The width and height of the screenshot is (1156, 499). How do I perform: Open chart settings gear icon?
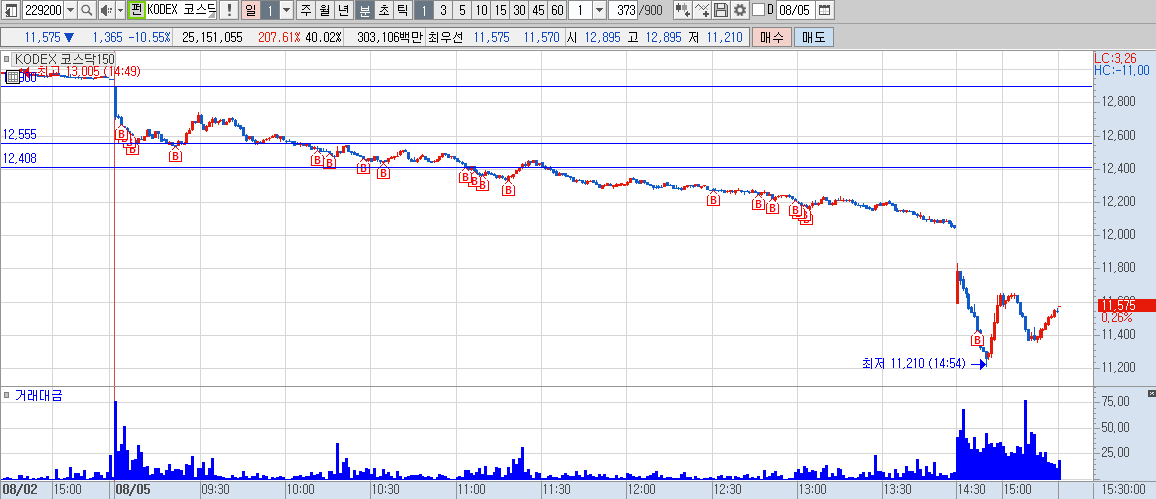pos(739,10)
